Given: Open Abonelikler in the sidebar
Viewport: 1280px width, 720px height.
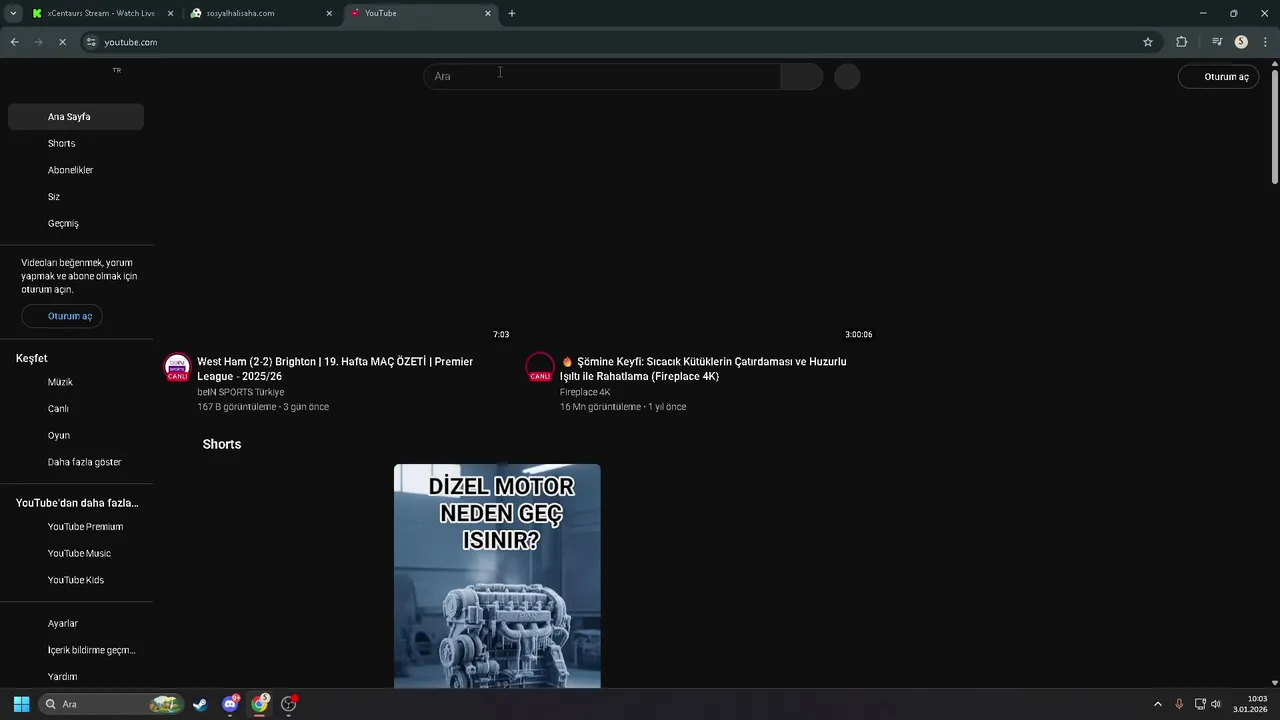Looking at the screenshot, I should pos(76,170).
